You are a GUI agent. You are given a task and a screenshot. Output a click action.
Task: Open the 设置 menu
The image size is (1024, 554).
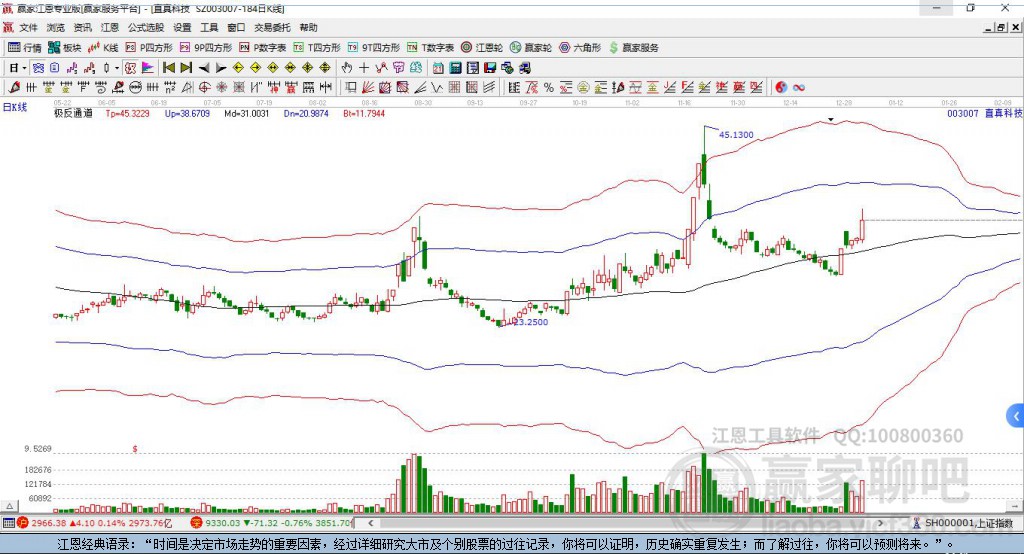(x=182, y=27)
